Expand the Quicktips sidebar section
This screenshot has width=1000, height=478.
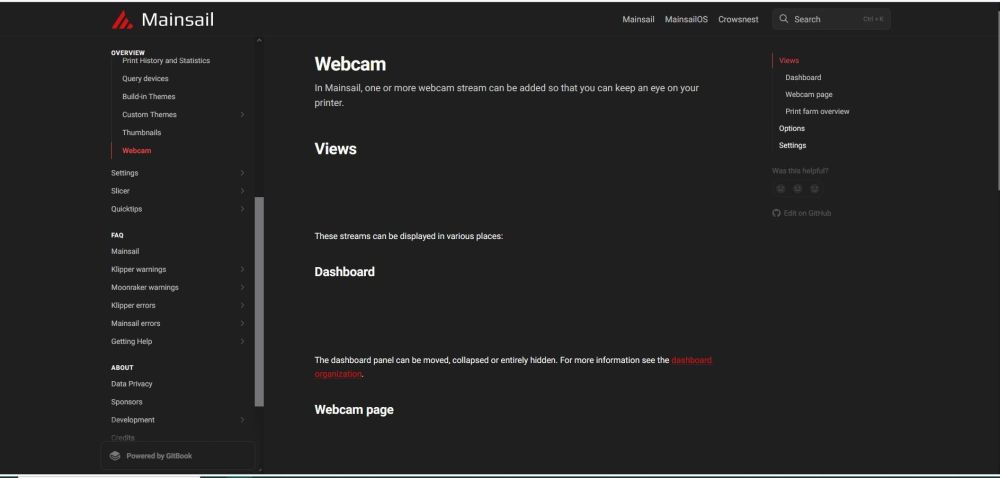(242, 209)
